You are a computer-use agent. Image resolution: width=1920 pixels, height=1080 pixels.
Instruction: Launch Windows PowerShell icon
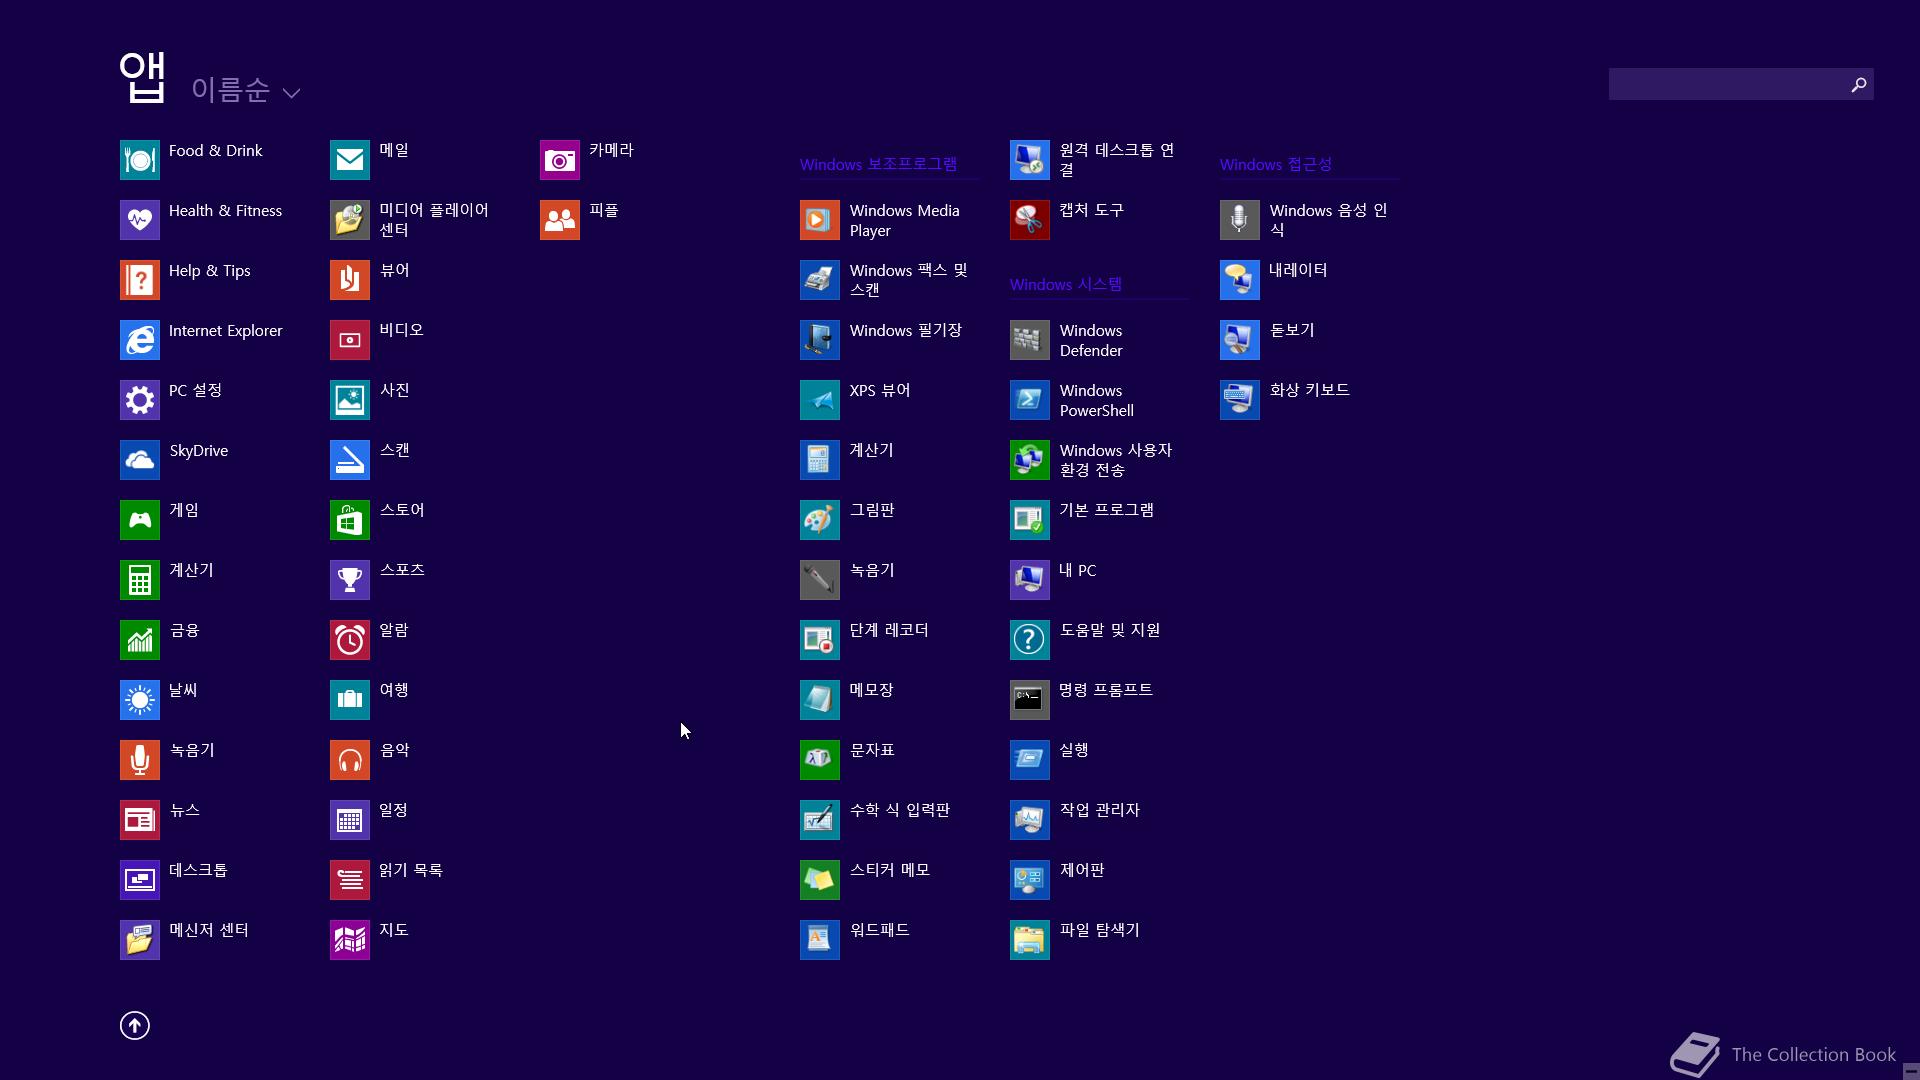tap(1030, 400)
